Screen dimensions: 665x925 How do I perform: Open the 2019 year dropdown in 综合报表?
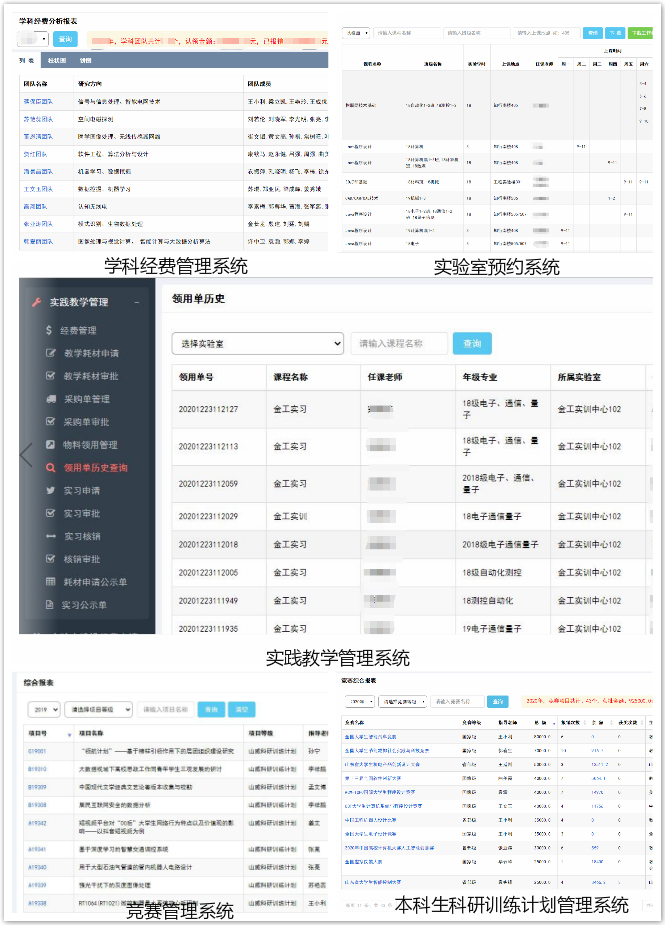[x=43, y=709]
